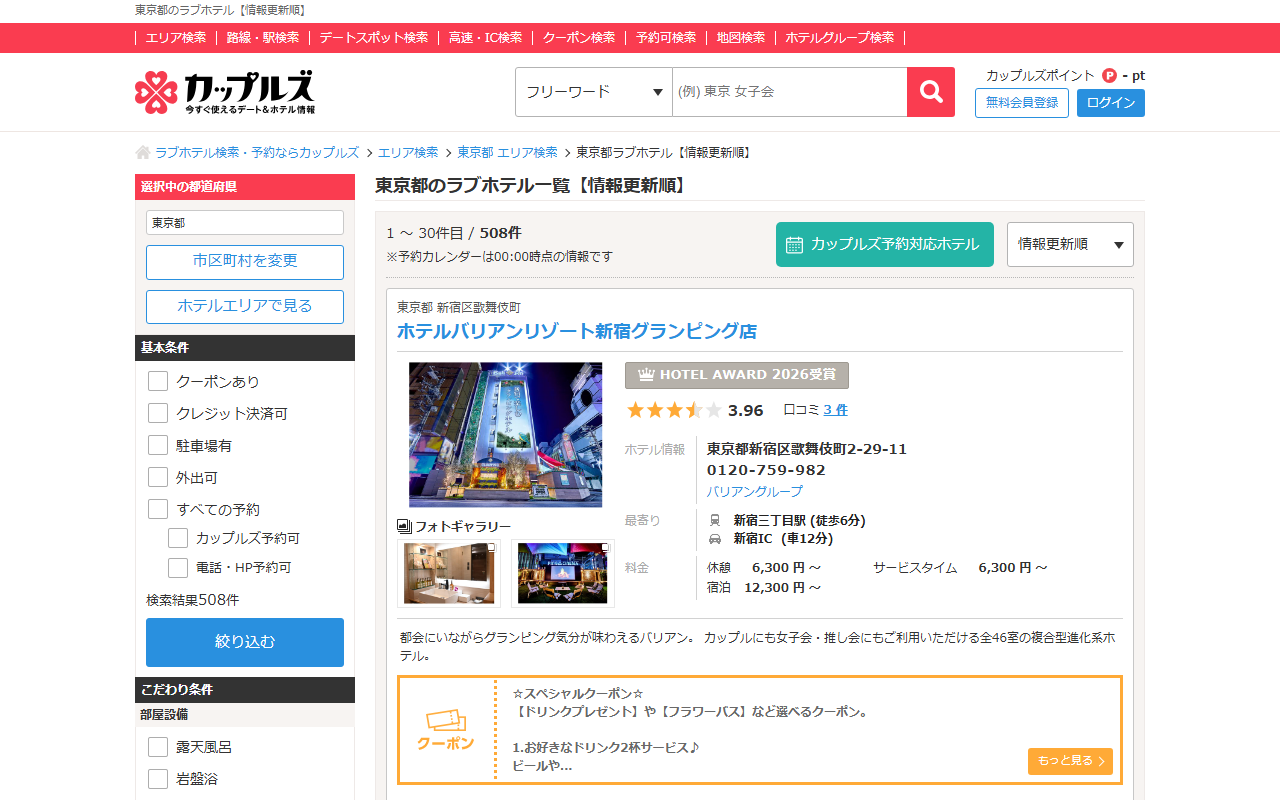Enable the 外出可 checkbox

click(x=158, y=477)
